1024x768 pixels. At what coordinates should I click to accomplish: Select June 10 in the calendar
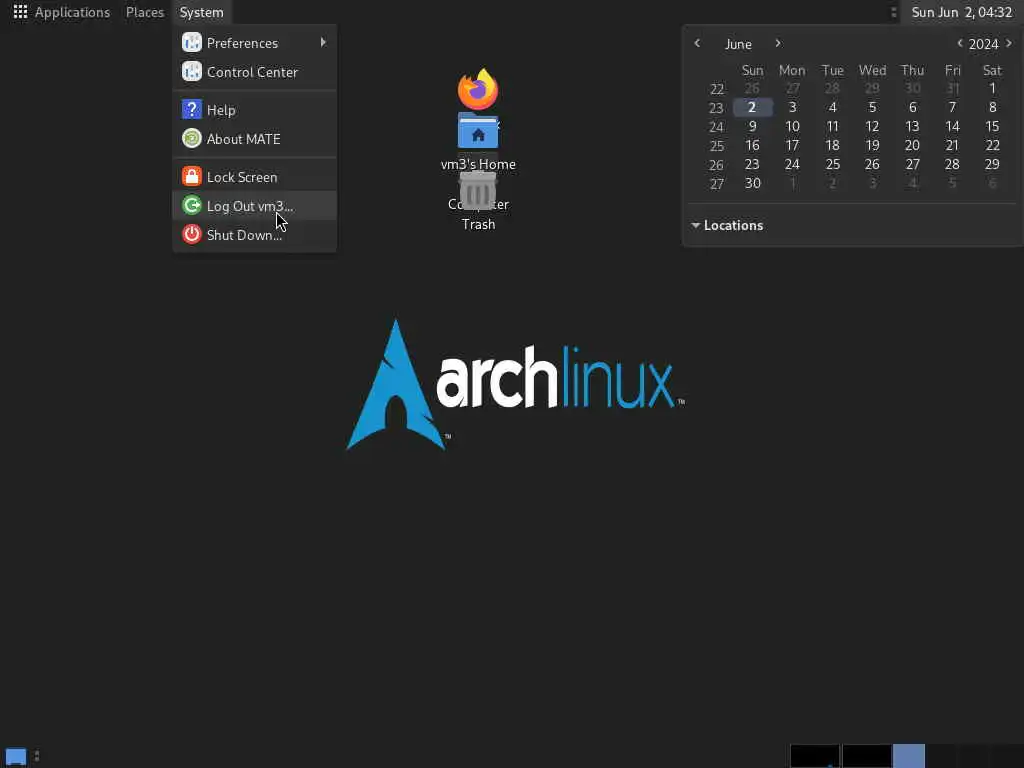coord(792,126)
